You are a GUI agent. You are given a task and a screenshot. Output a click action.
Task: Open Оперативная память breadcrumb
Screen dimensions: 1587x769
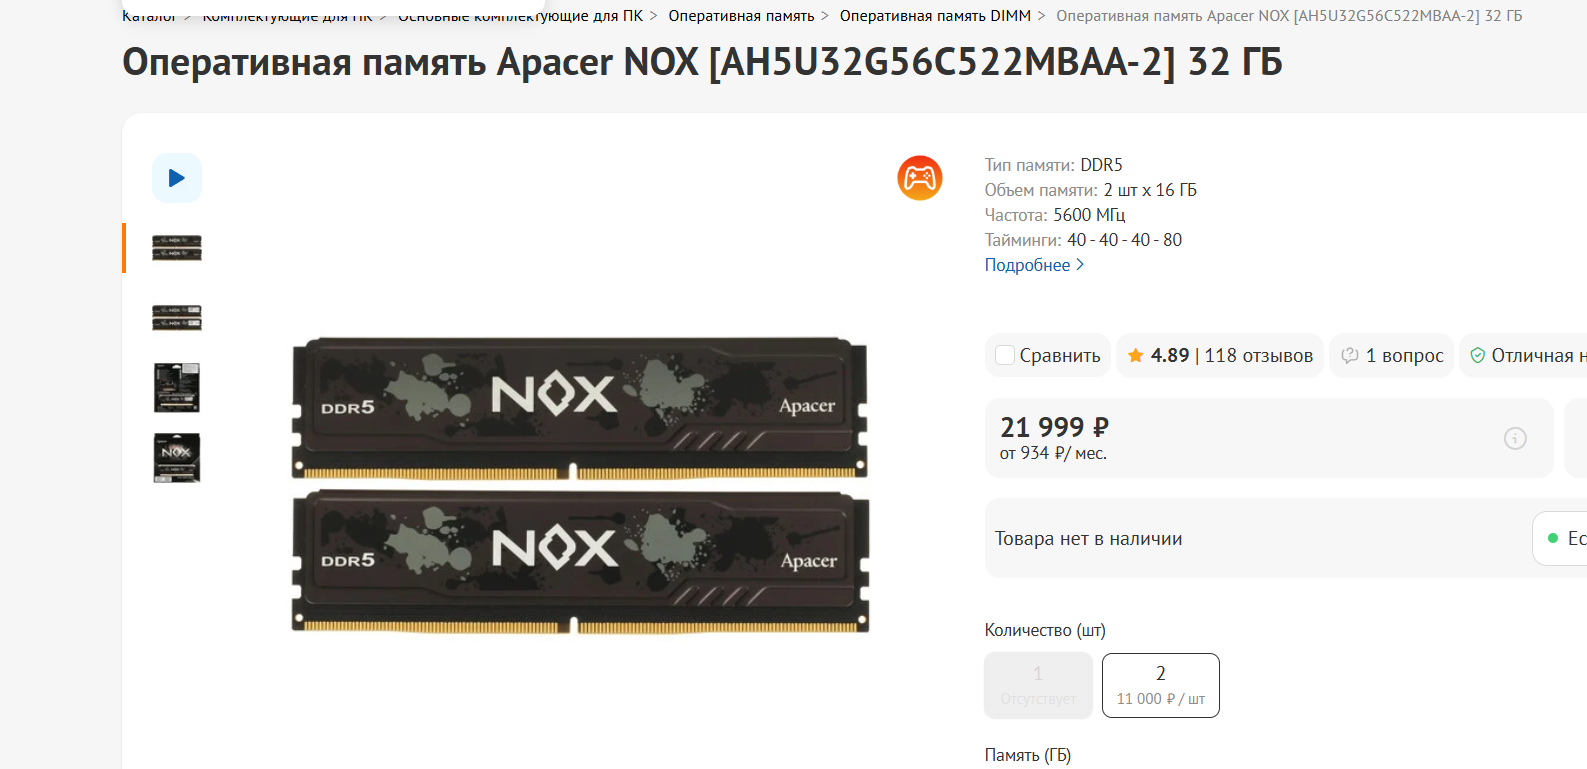point(741,16)
